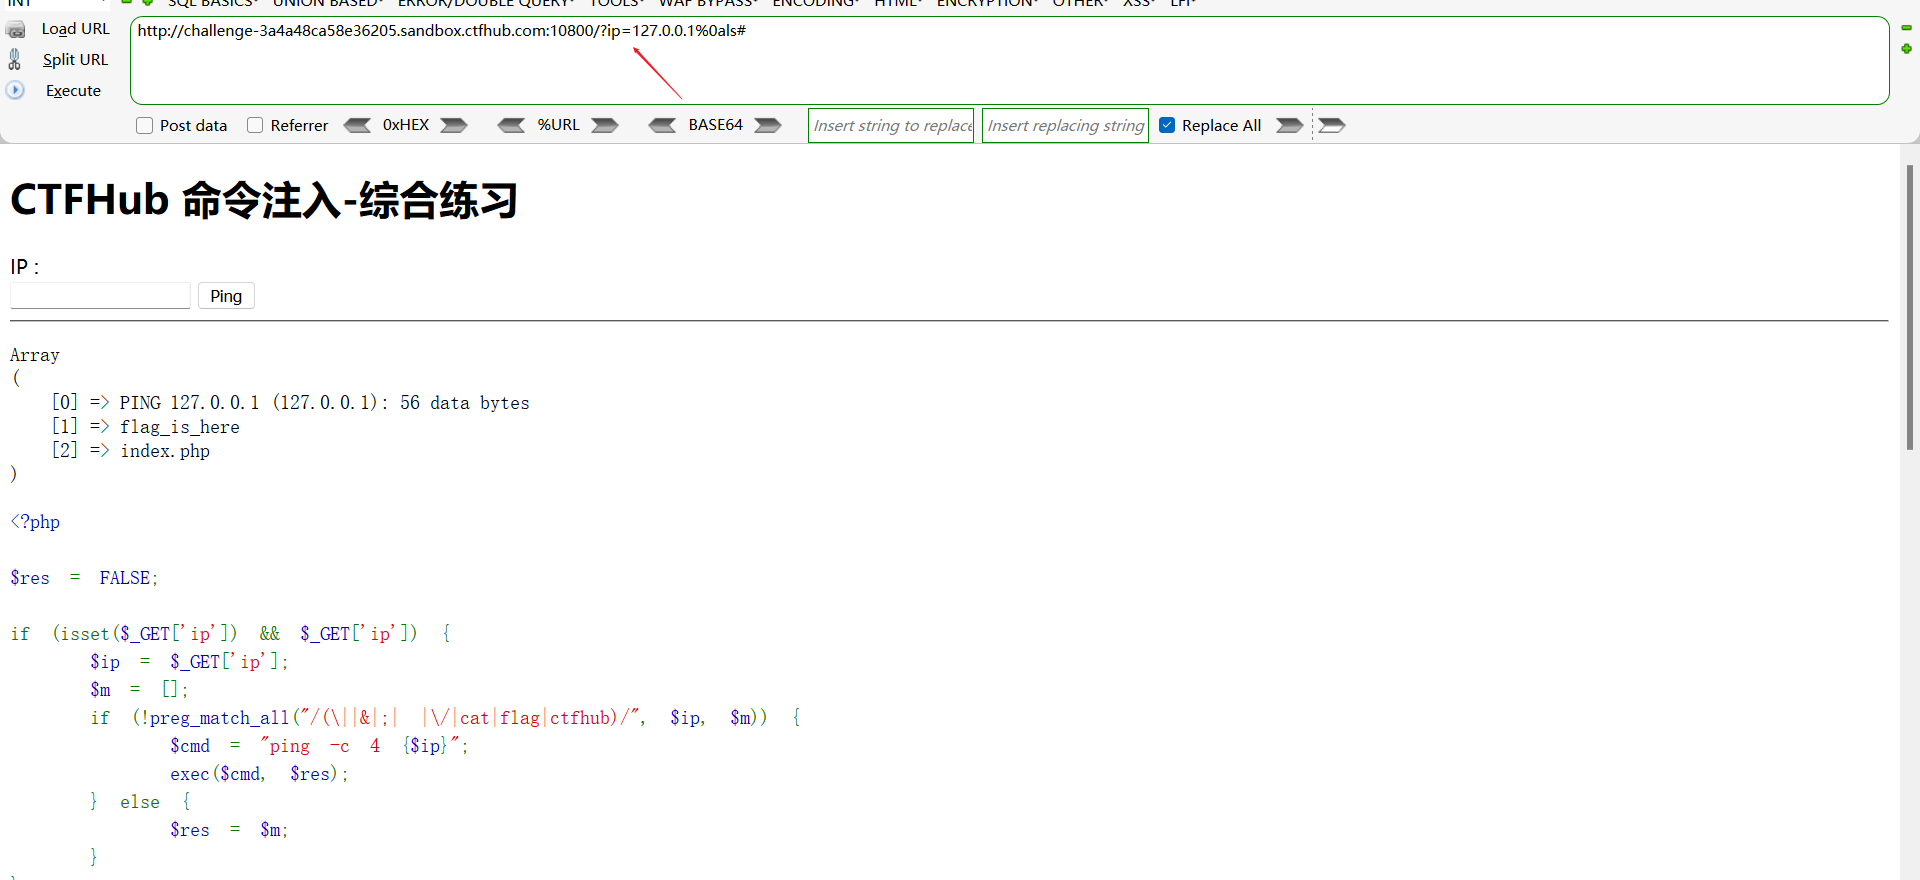Click the 'IP :' label
The image size is (1920, 880).
[x=24, y=267]
